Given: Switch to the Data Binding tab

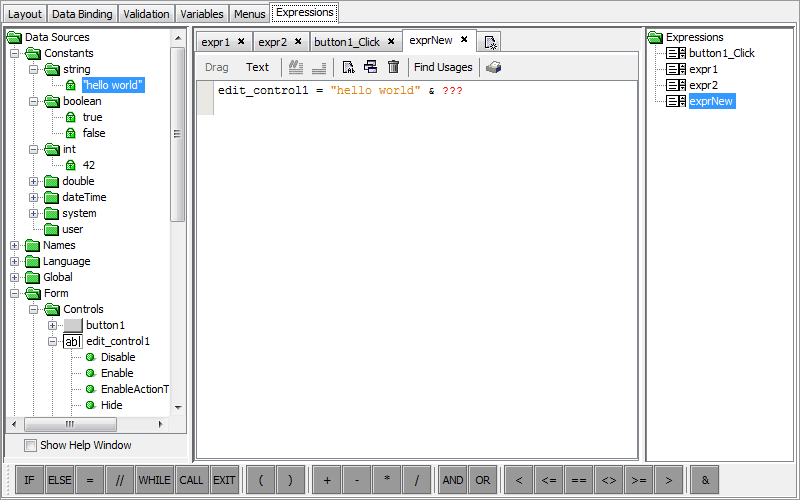Looking at the screenshot, I should pos(82,14).
